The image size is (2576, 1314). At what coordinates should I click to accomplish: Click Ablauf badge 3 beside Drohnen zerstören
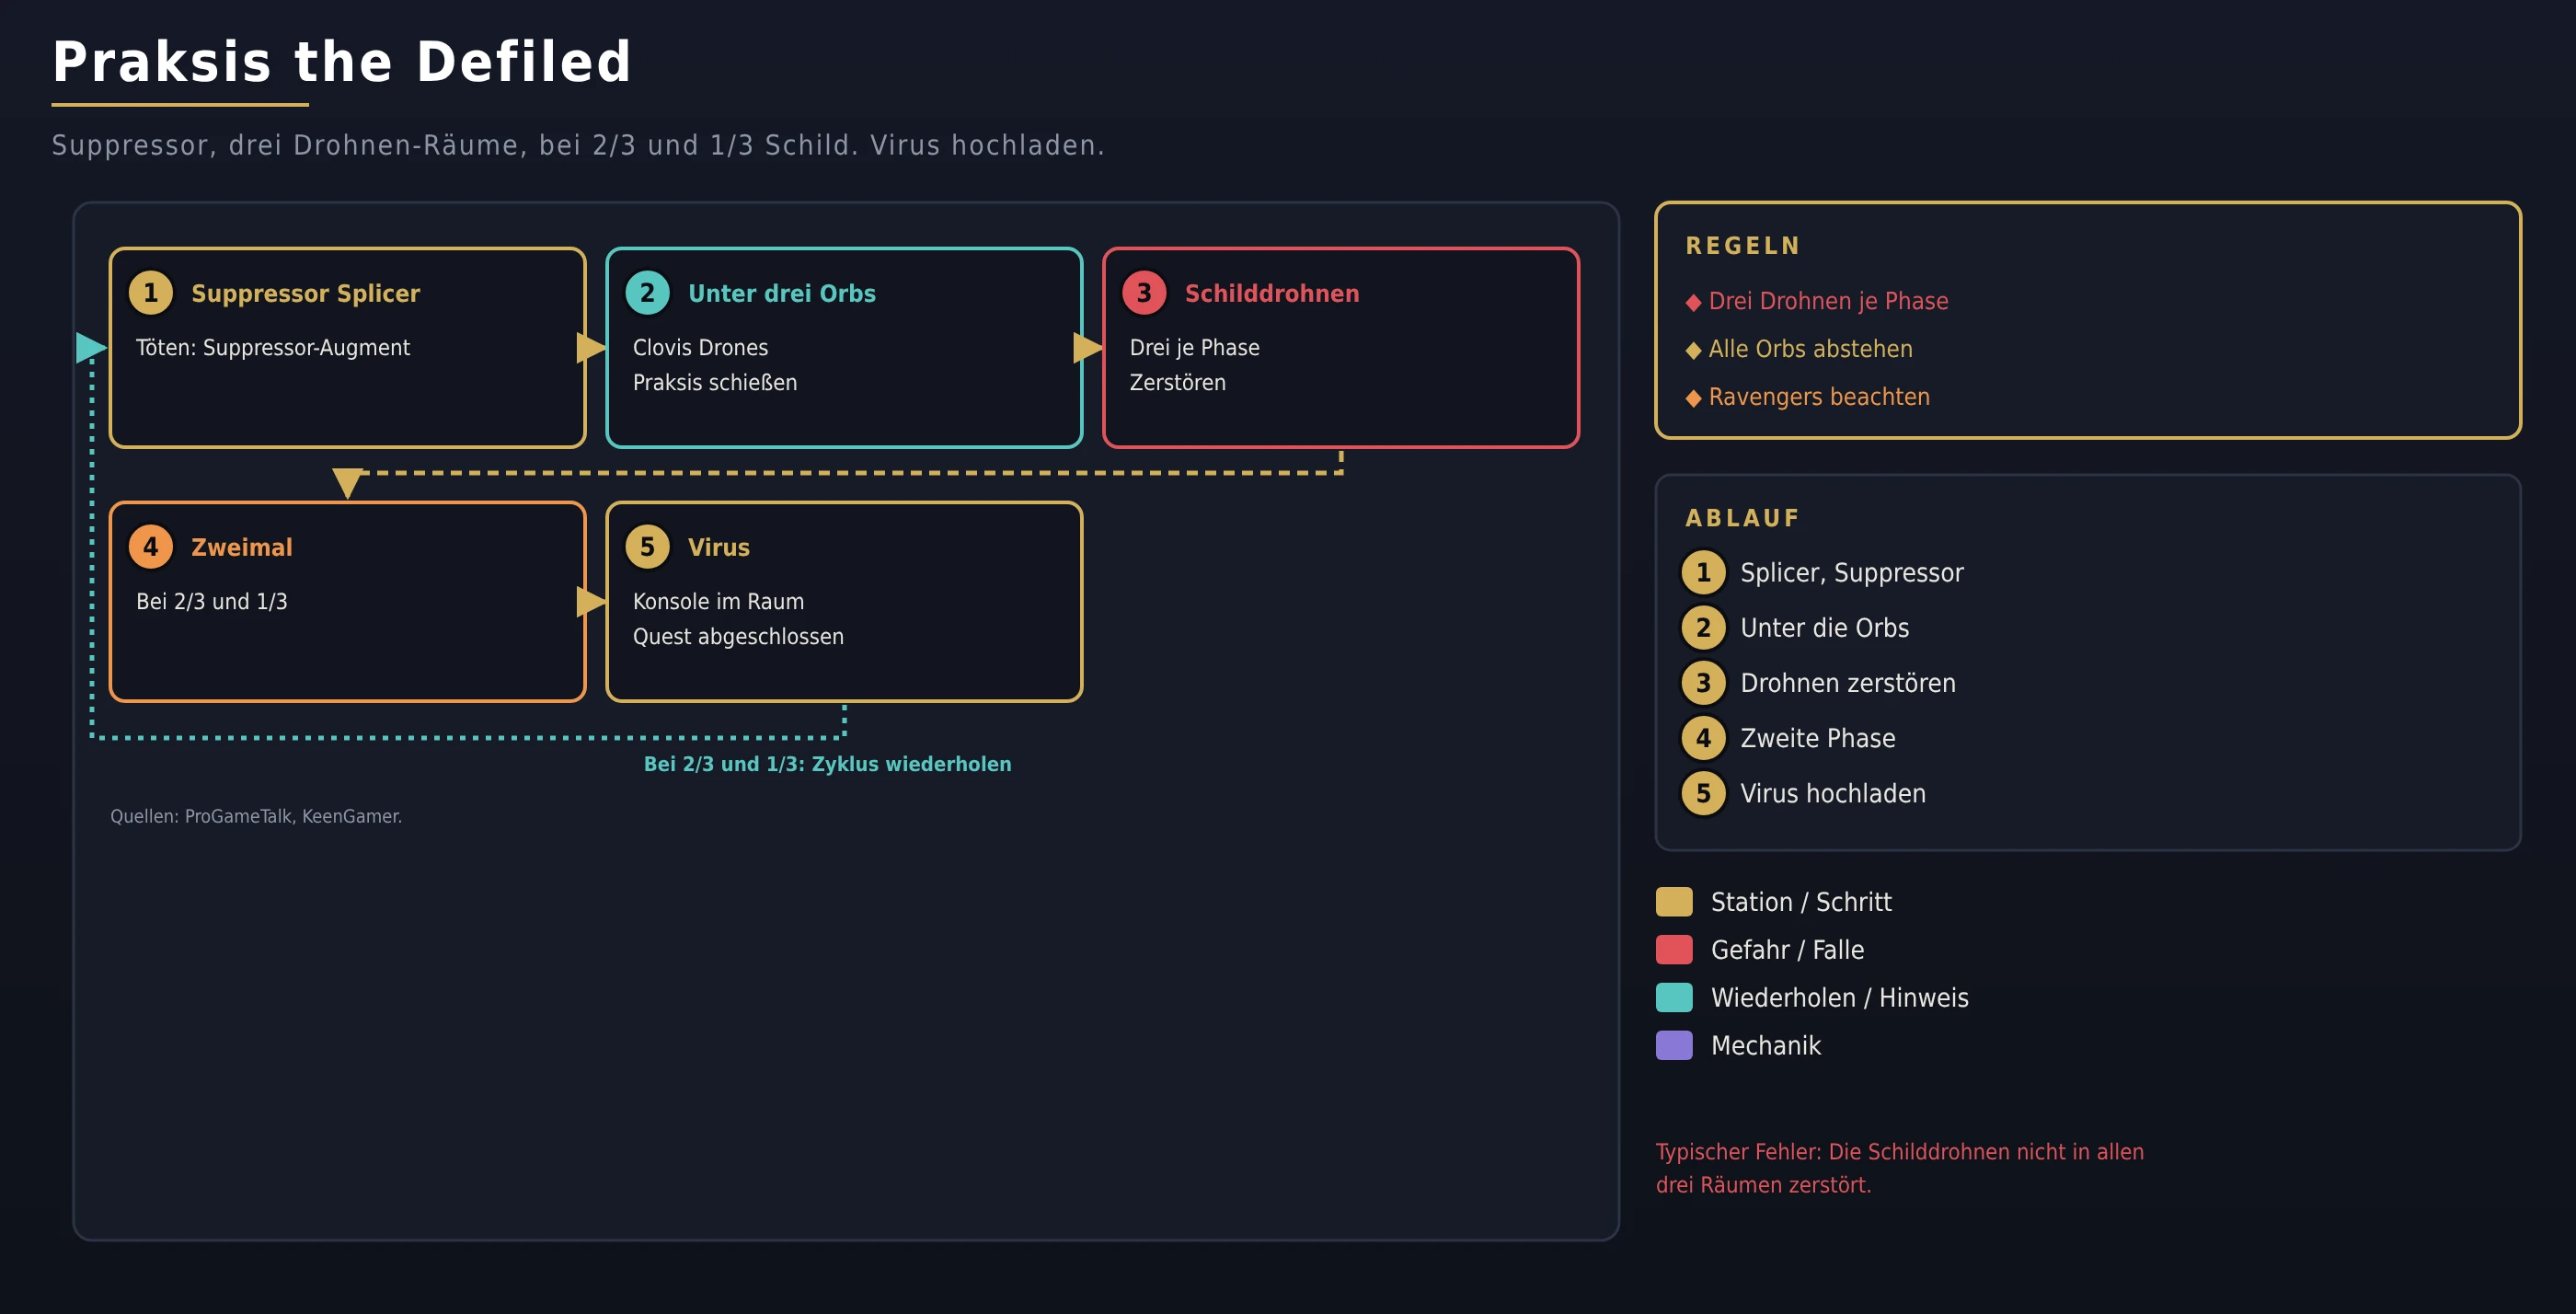point(1703,683)
